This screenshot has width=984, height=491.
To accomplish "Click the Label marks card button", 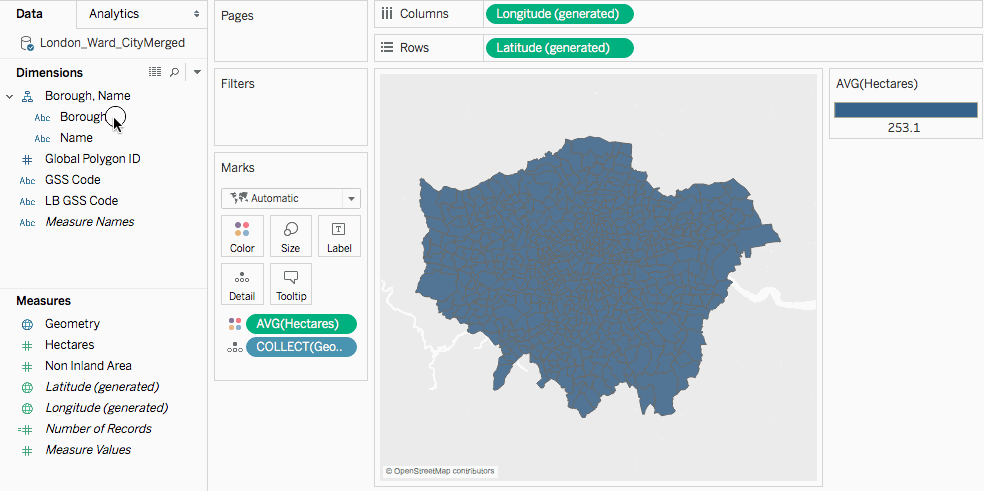I will click(340, 236).
